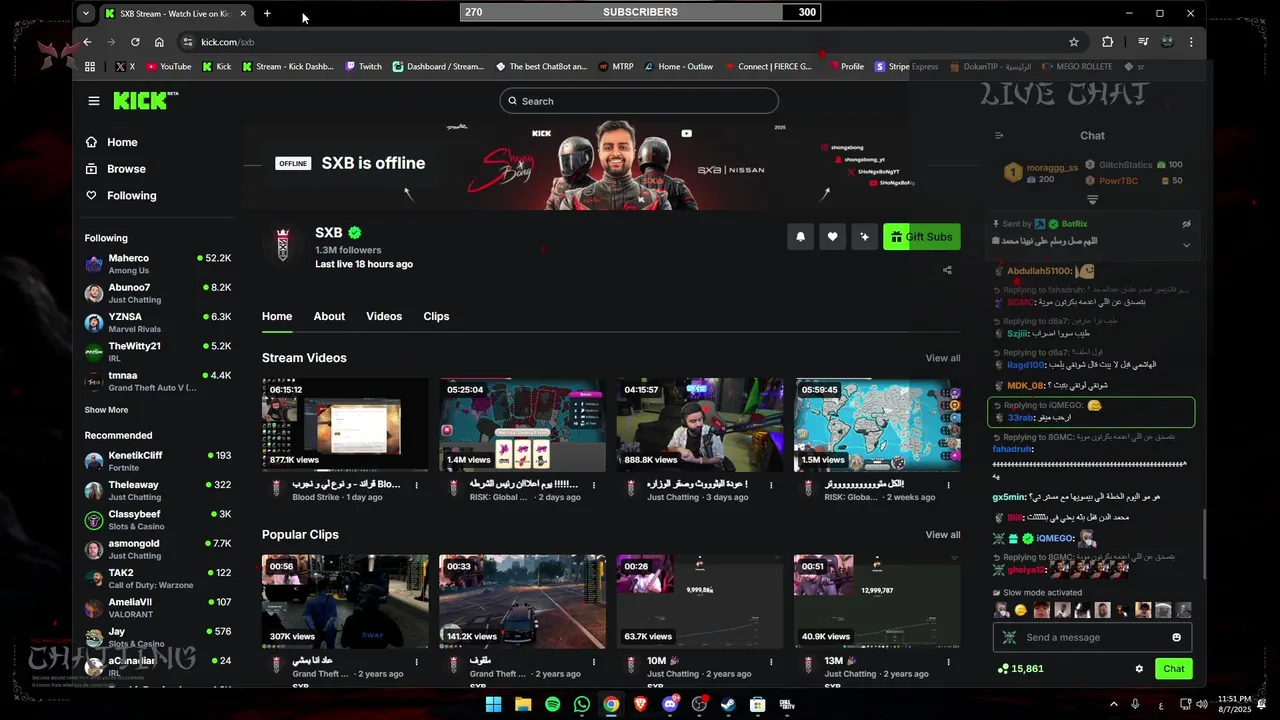Viewport: 1280px width, 720px height.
Task: Open YZNSA channel in Following list
Action: (158, 322)
